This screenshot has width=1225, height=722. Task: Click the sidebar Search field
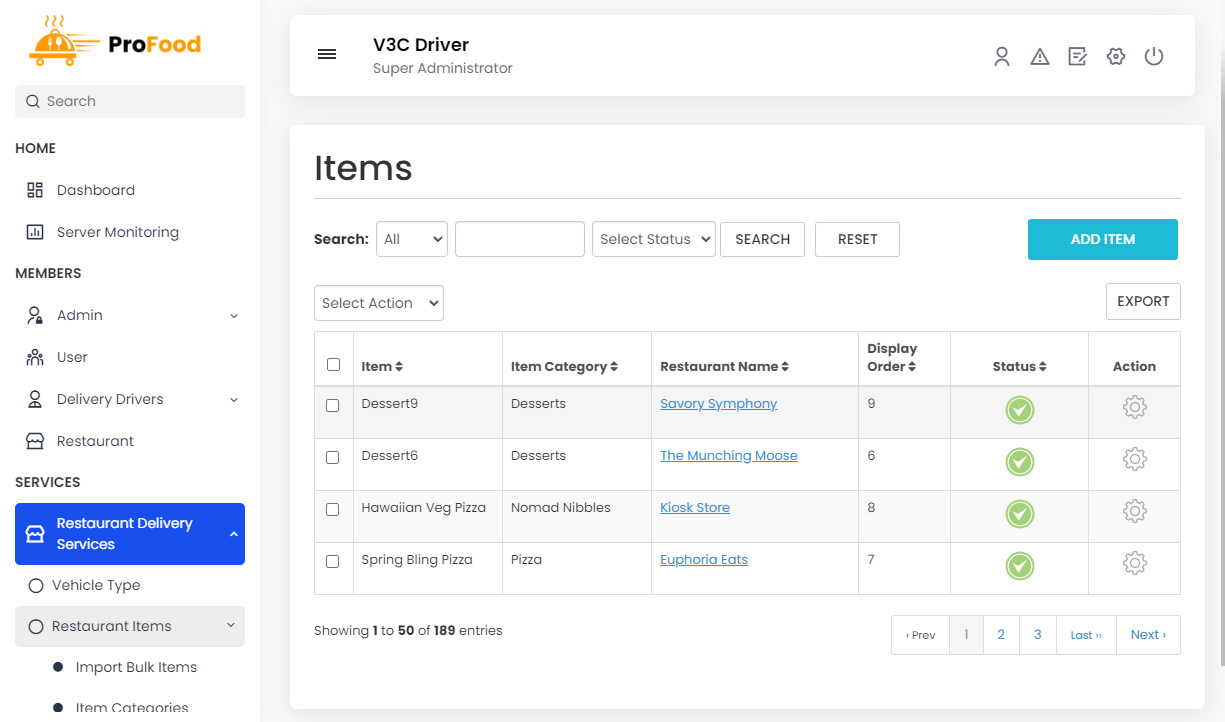[130, 101]
